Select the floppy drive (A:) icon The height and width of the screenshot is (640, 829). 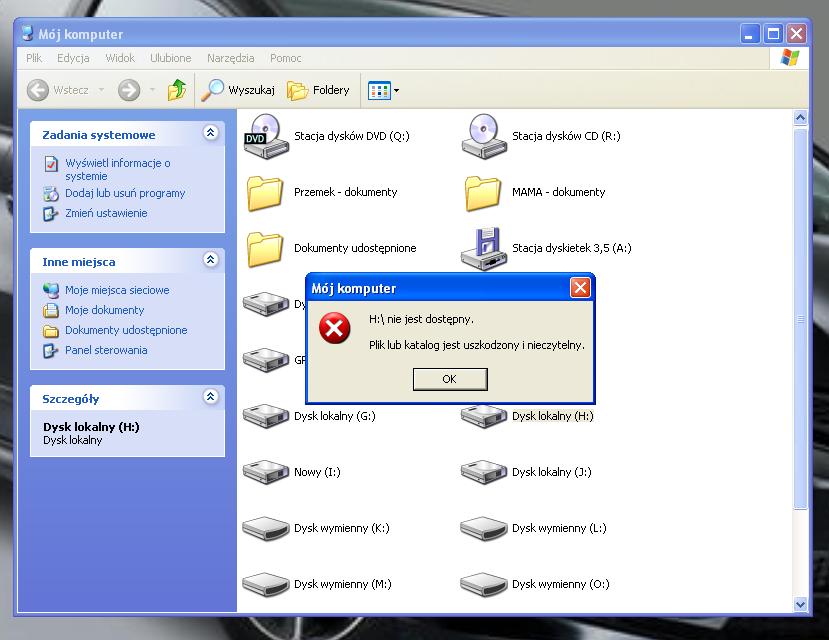(484, 248)
